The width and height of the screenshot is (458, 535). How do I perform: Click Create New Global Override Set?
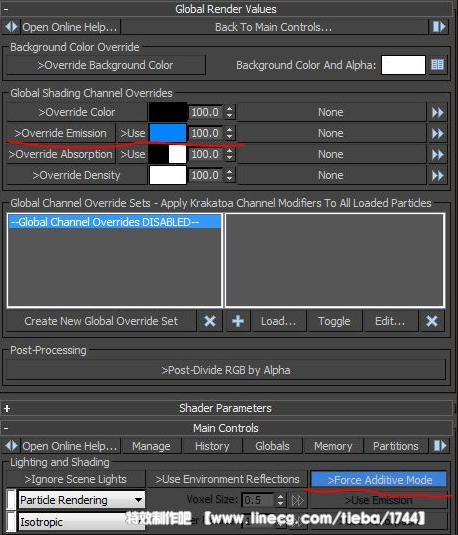pos(101,321)
